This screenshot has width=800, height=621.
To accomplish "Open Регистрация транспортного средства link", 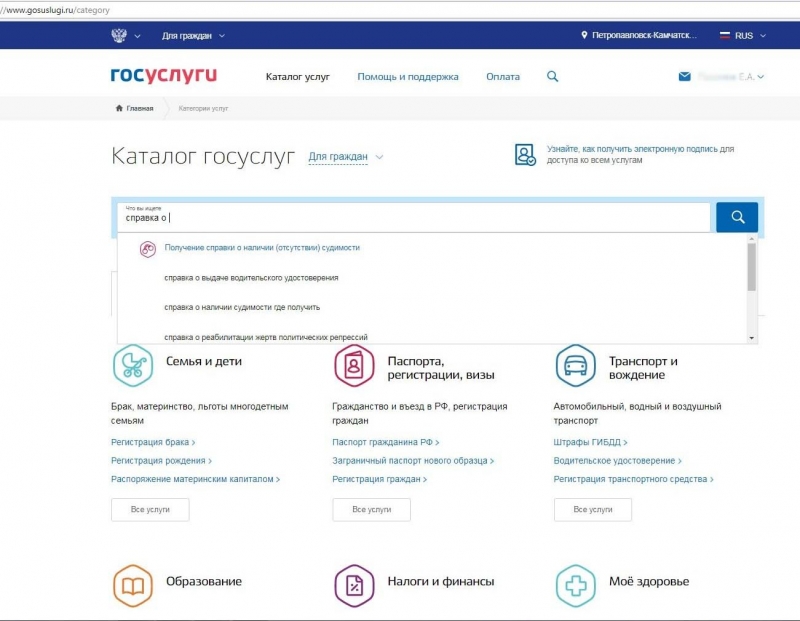I will point(634,479).
